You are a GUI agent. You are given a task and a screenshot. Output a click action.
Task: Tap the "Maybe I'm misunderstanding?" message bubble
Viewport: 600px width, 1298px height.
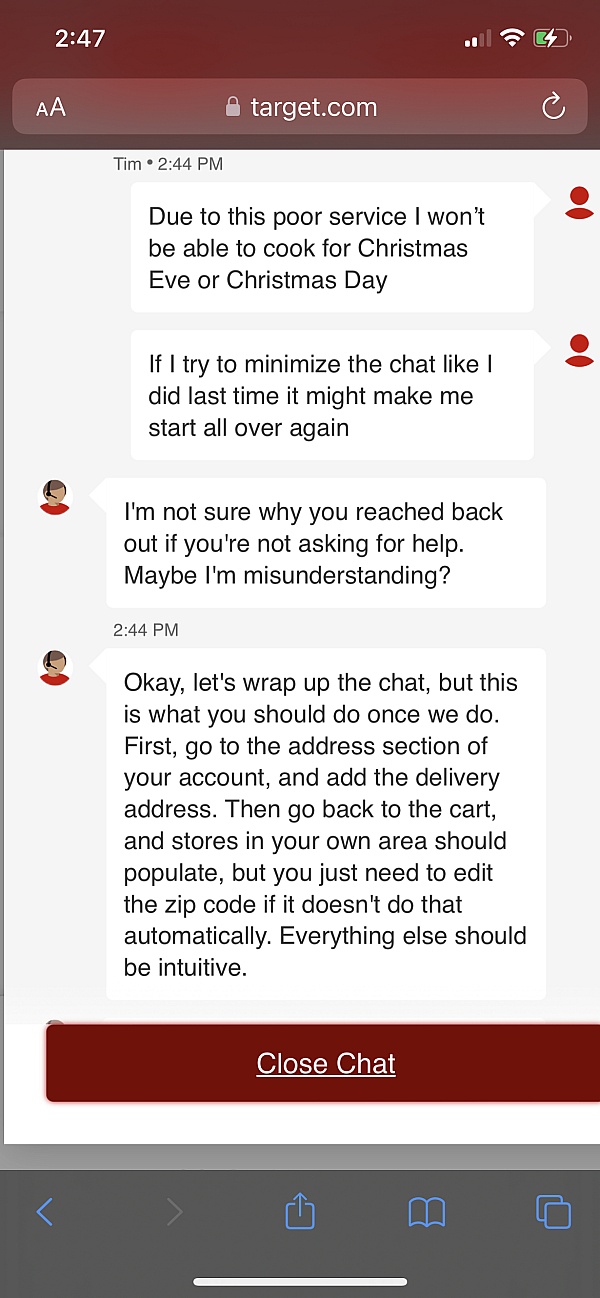tap(326, 543)
